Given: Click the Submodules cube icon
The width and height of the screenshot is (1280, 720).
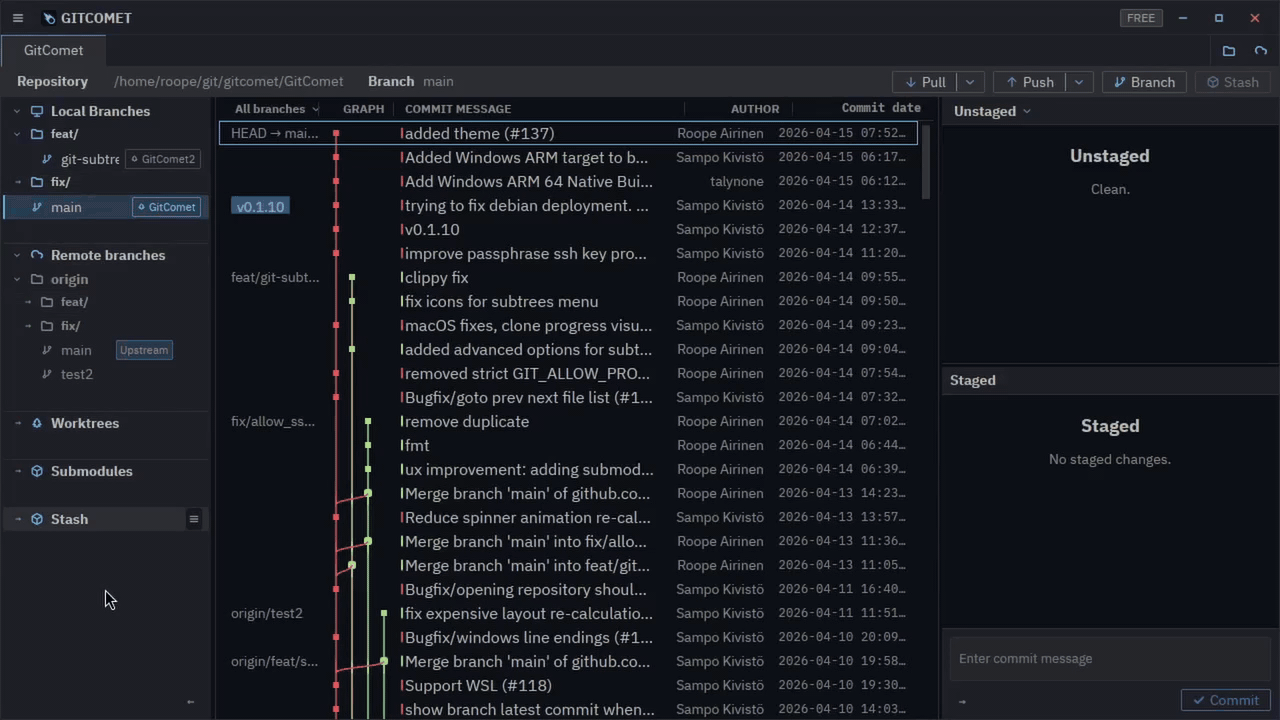Looking at the screenshot, I should [x=37, y=471].
